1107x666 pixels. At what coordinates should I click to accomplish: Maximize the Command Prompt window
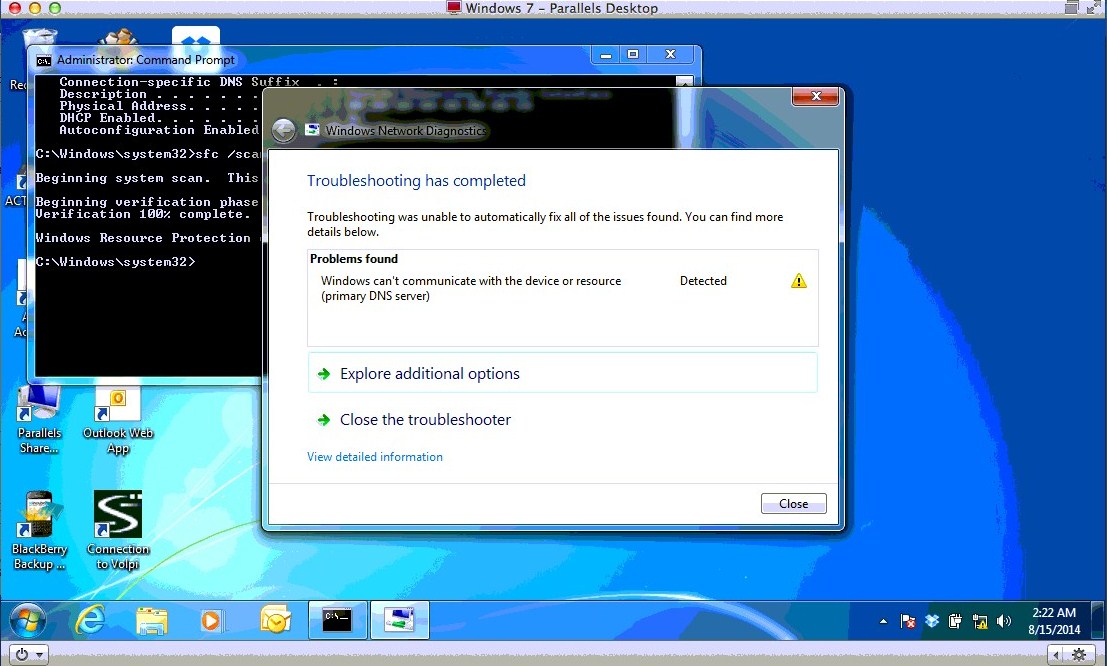point(633,54)
